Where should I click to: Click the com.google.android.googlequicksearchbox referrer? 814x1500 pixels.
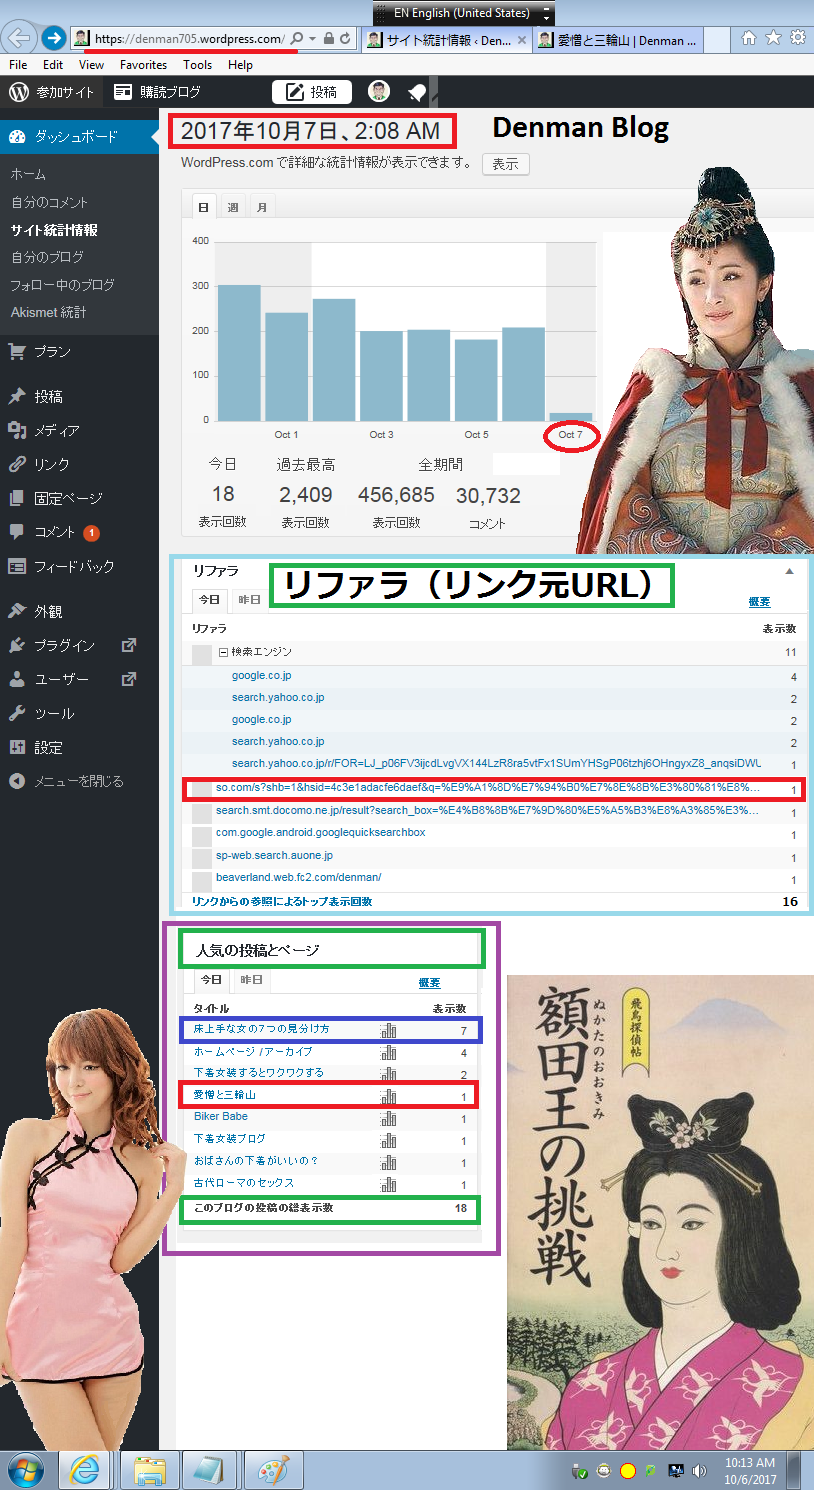tap(321, 833)
